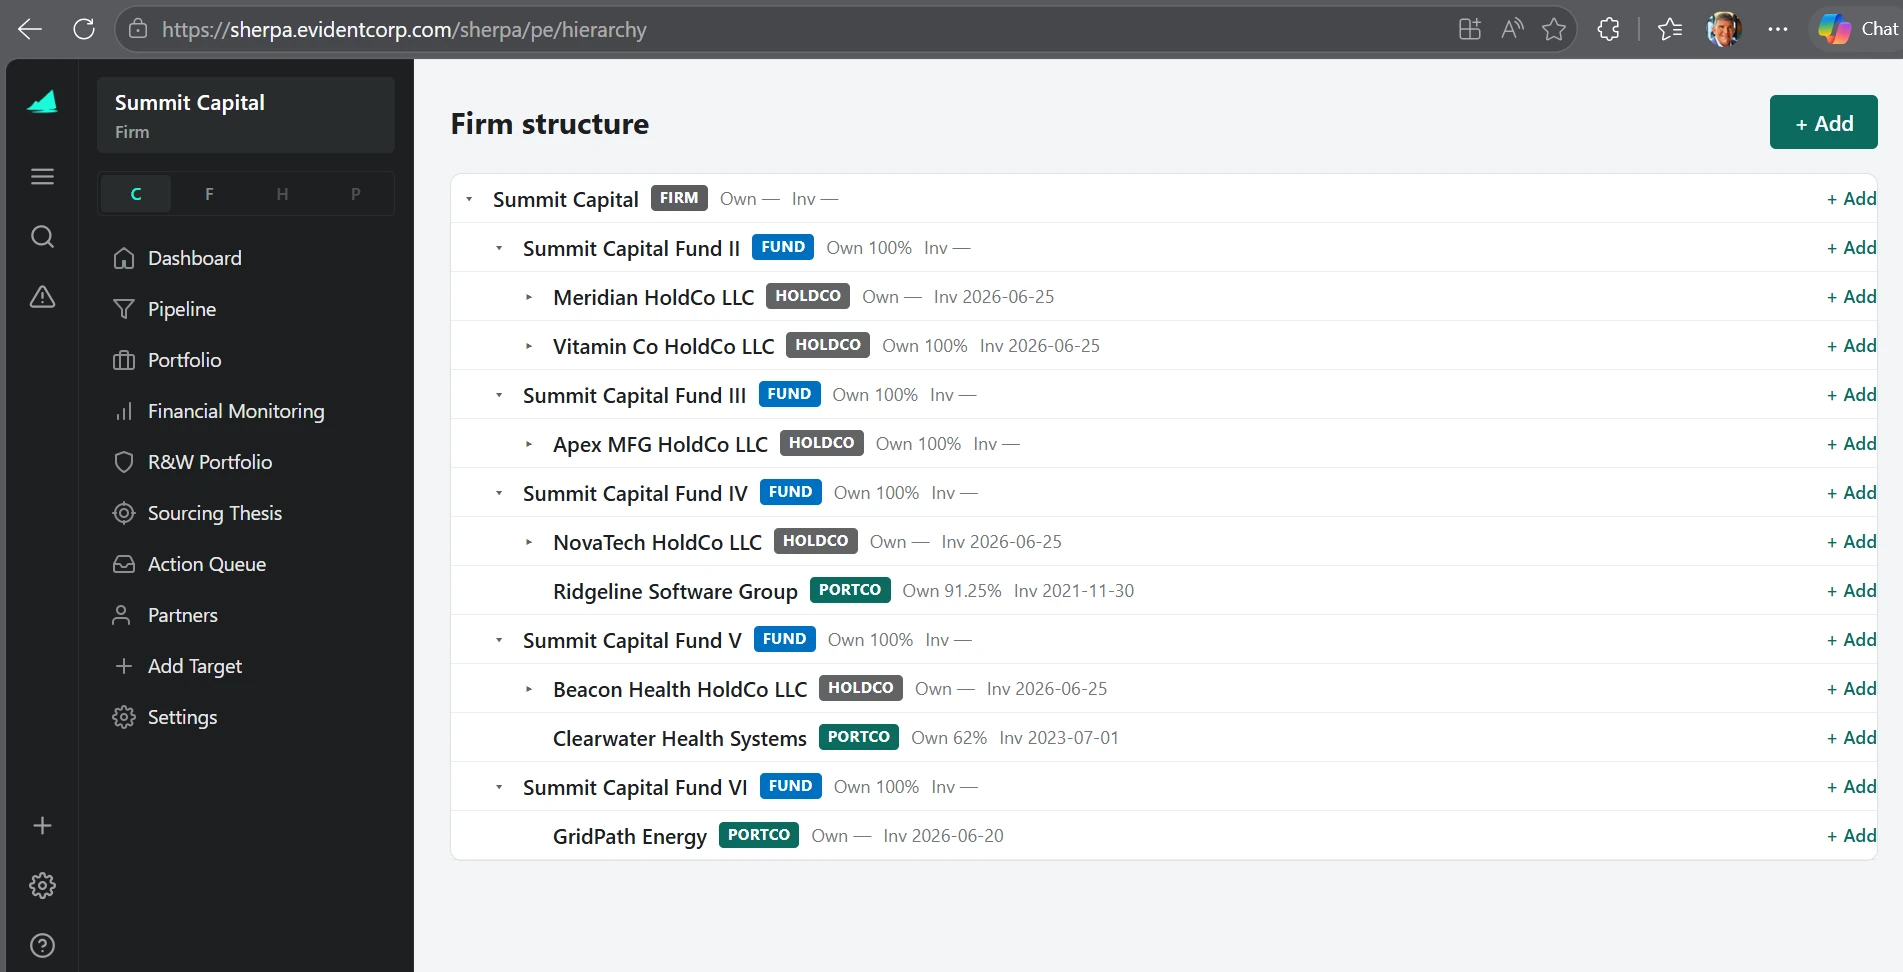Click the green + Add button
This screenshot has width=1903, height=972.
point(1823,123)
